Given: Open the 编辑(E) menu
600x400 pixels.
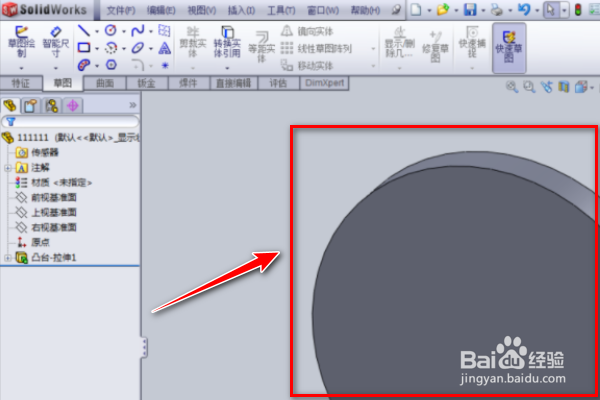Looking at the screenshot, I should coord(161,10).
